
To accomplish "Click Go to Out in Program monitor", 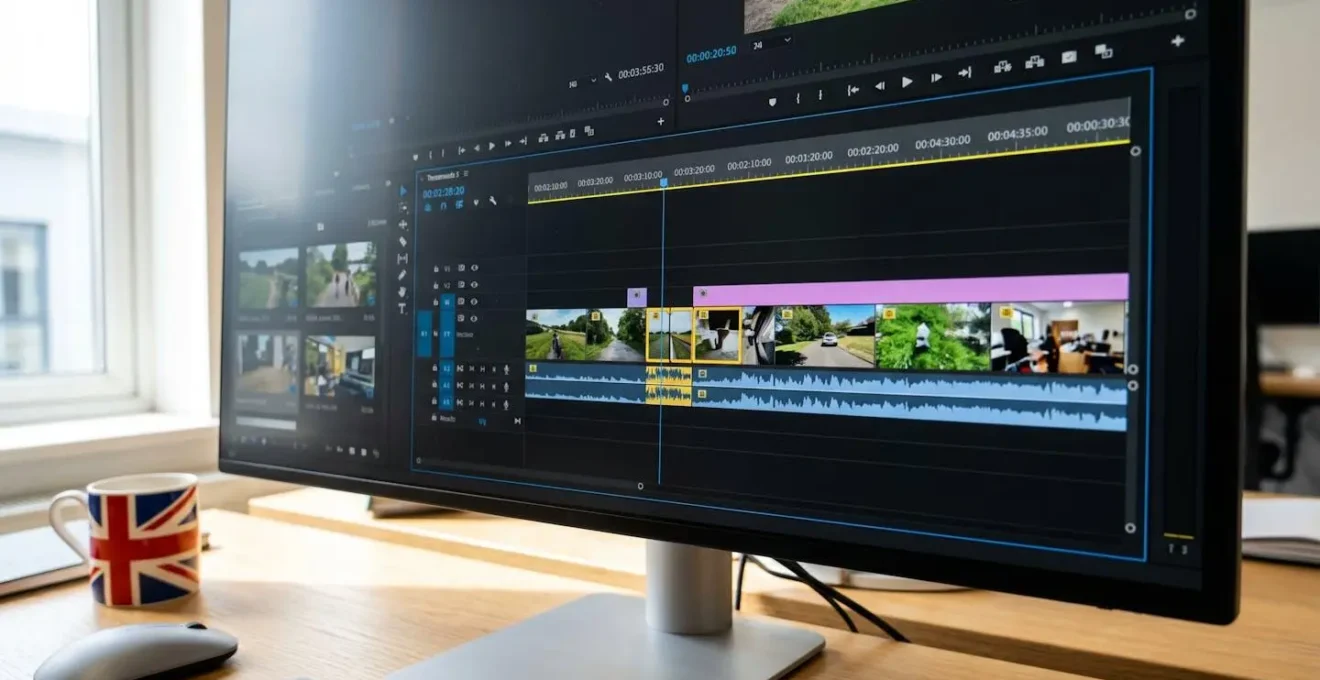I will (x=964, y=72).
